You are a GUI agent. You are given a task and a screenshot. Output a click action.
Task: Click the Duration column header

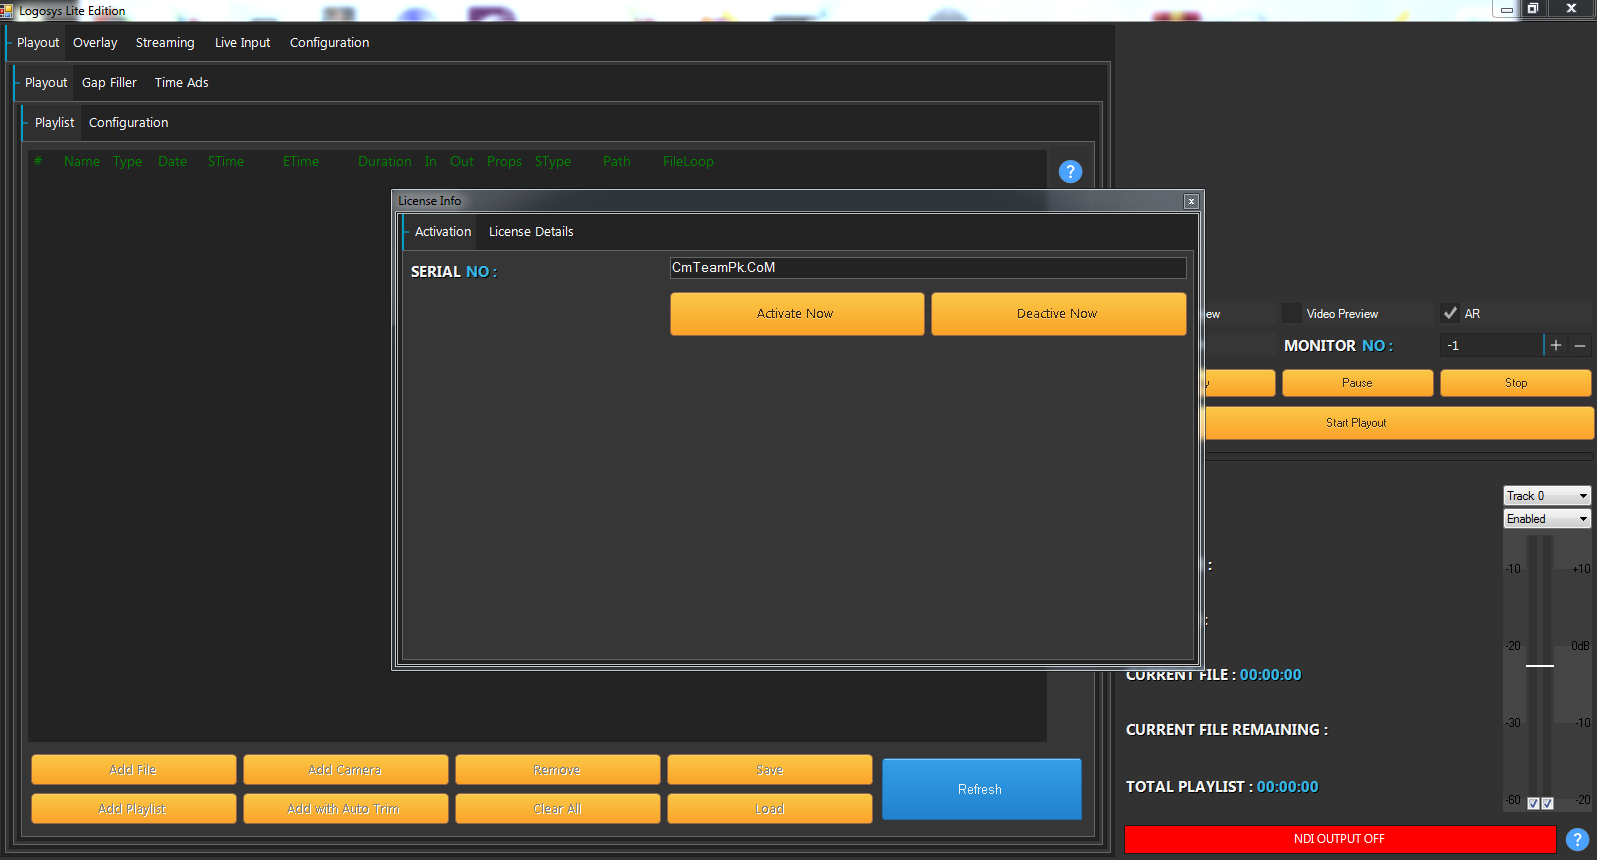point(385,162)
